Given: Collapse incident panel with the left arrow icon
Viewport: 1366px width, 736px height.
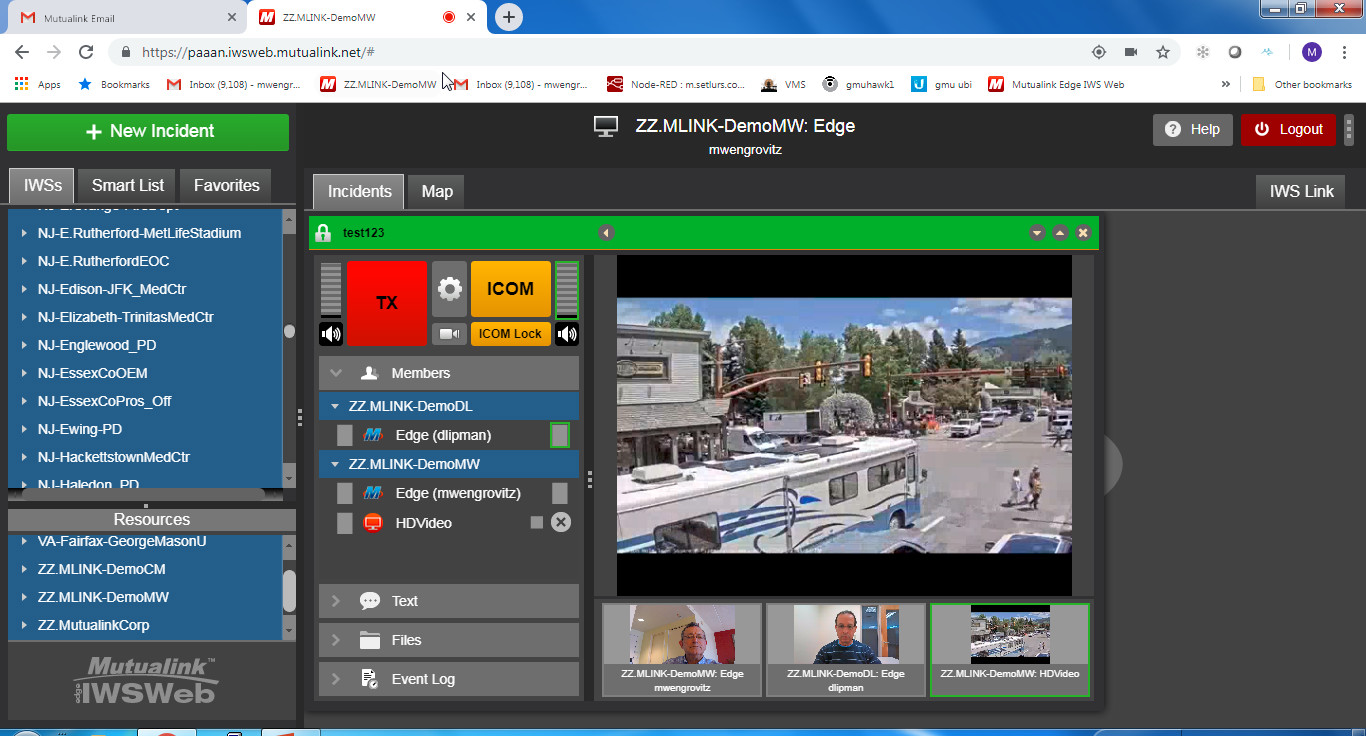Looking at the screenshot, I should (x=606, y=233).
